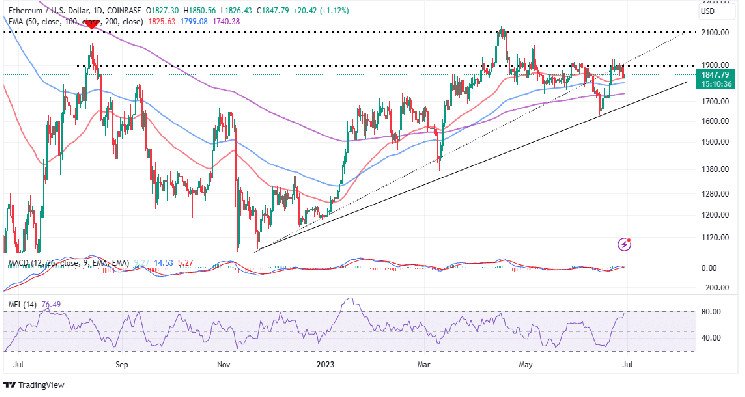
Task: Click the red 50 EMA value 1825.63
Action: point(162,21)
